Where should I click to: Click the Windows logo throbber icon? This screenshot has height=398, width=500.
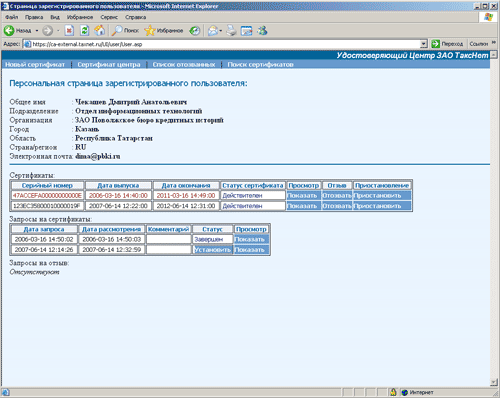tap(488, 17)
